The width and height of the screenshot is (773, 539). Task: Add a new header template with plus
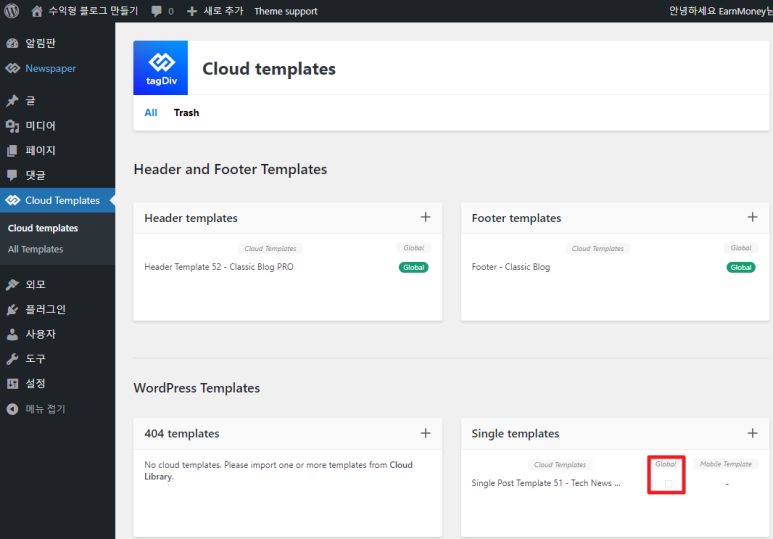(x=425, y=217)
